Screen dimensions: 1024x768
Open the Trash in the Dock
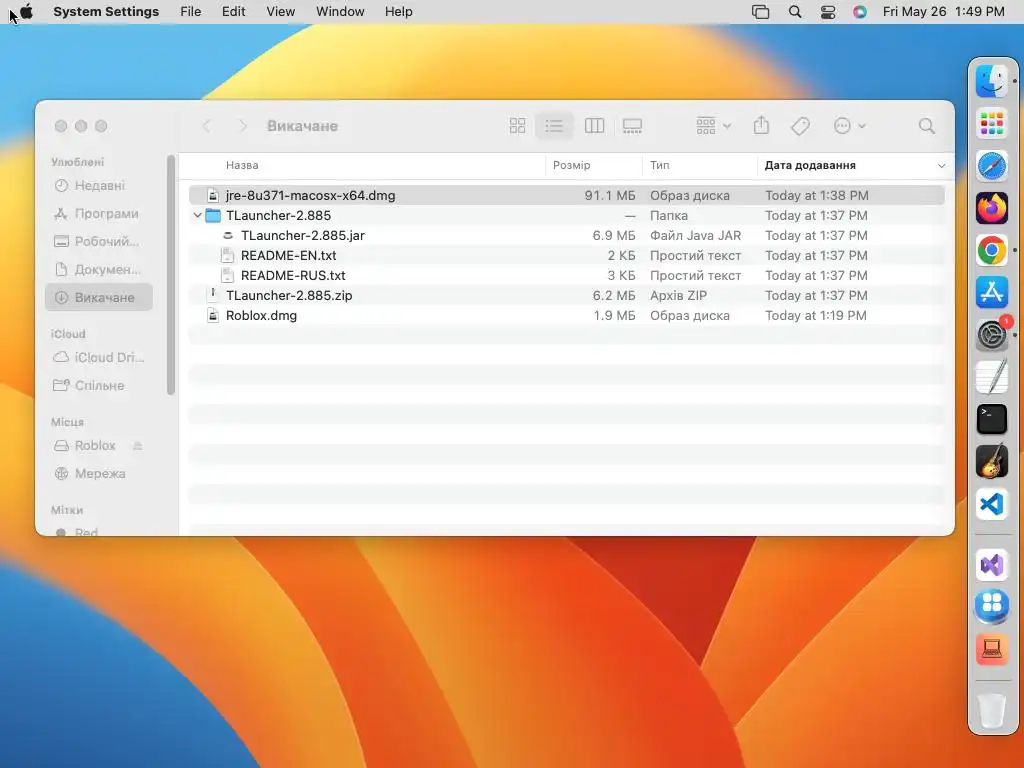pyautogui.click(x=992, y=710)
